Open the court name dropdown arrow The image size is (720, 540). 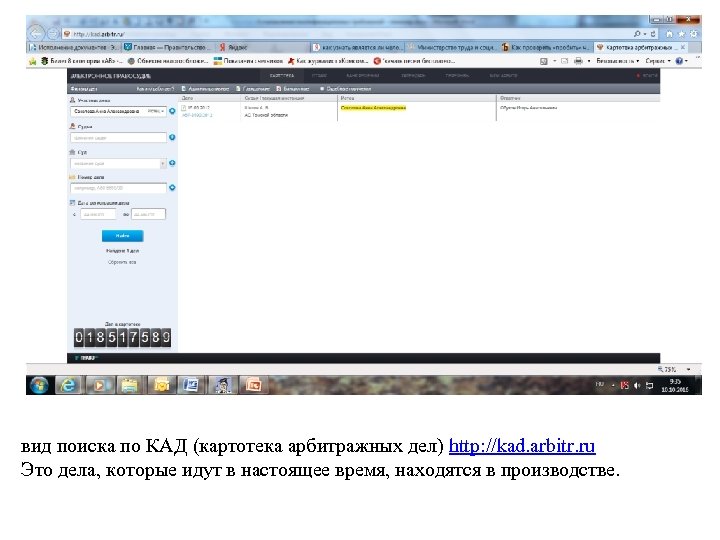pos(163,163)
